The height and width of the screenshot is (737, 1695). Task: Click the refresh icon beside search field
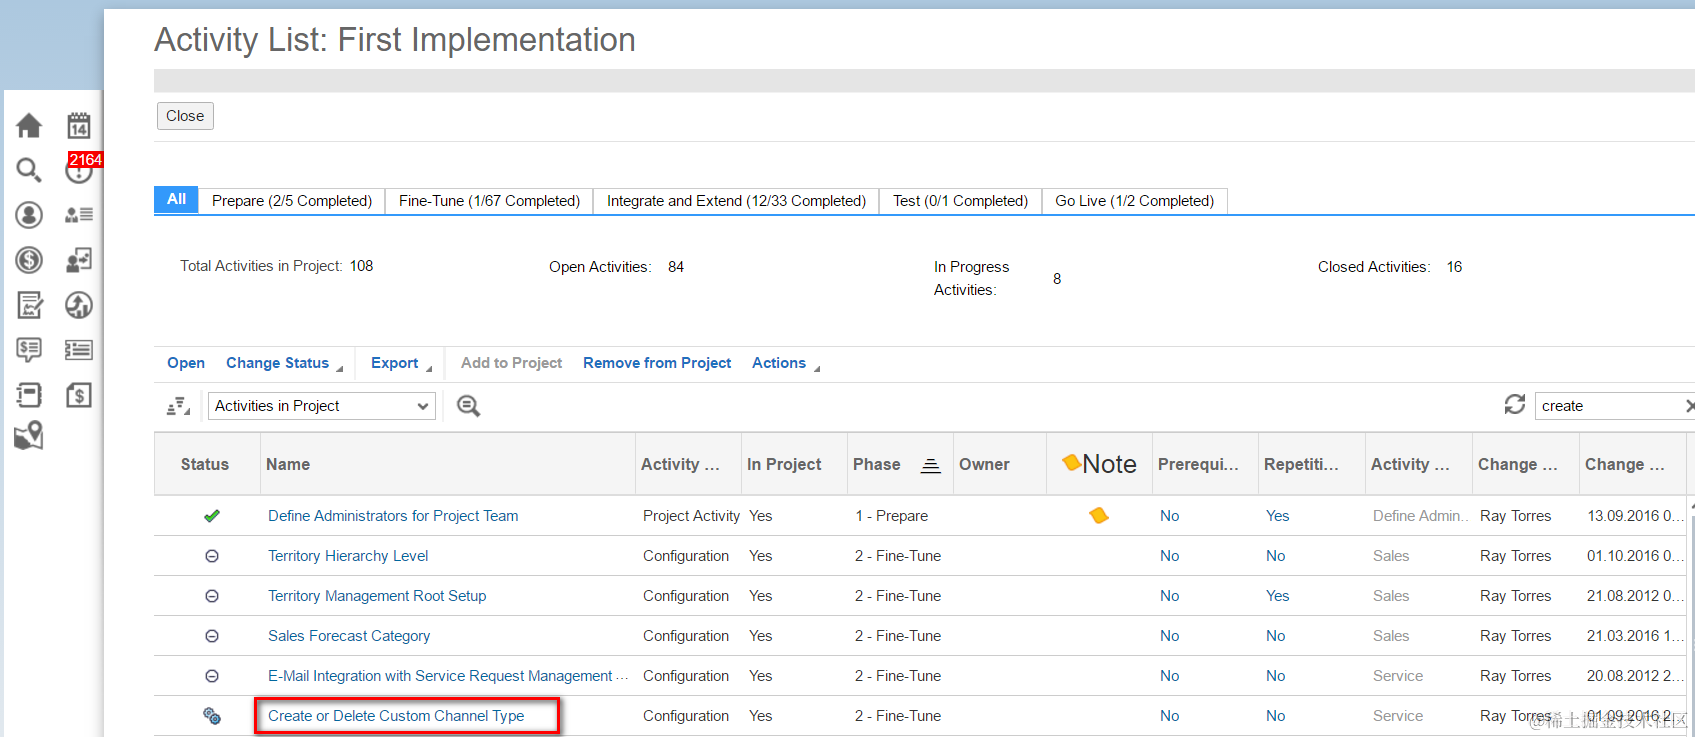click(1515, 404)
